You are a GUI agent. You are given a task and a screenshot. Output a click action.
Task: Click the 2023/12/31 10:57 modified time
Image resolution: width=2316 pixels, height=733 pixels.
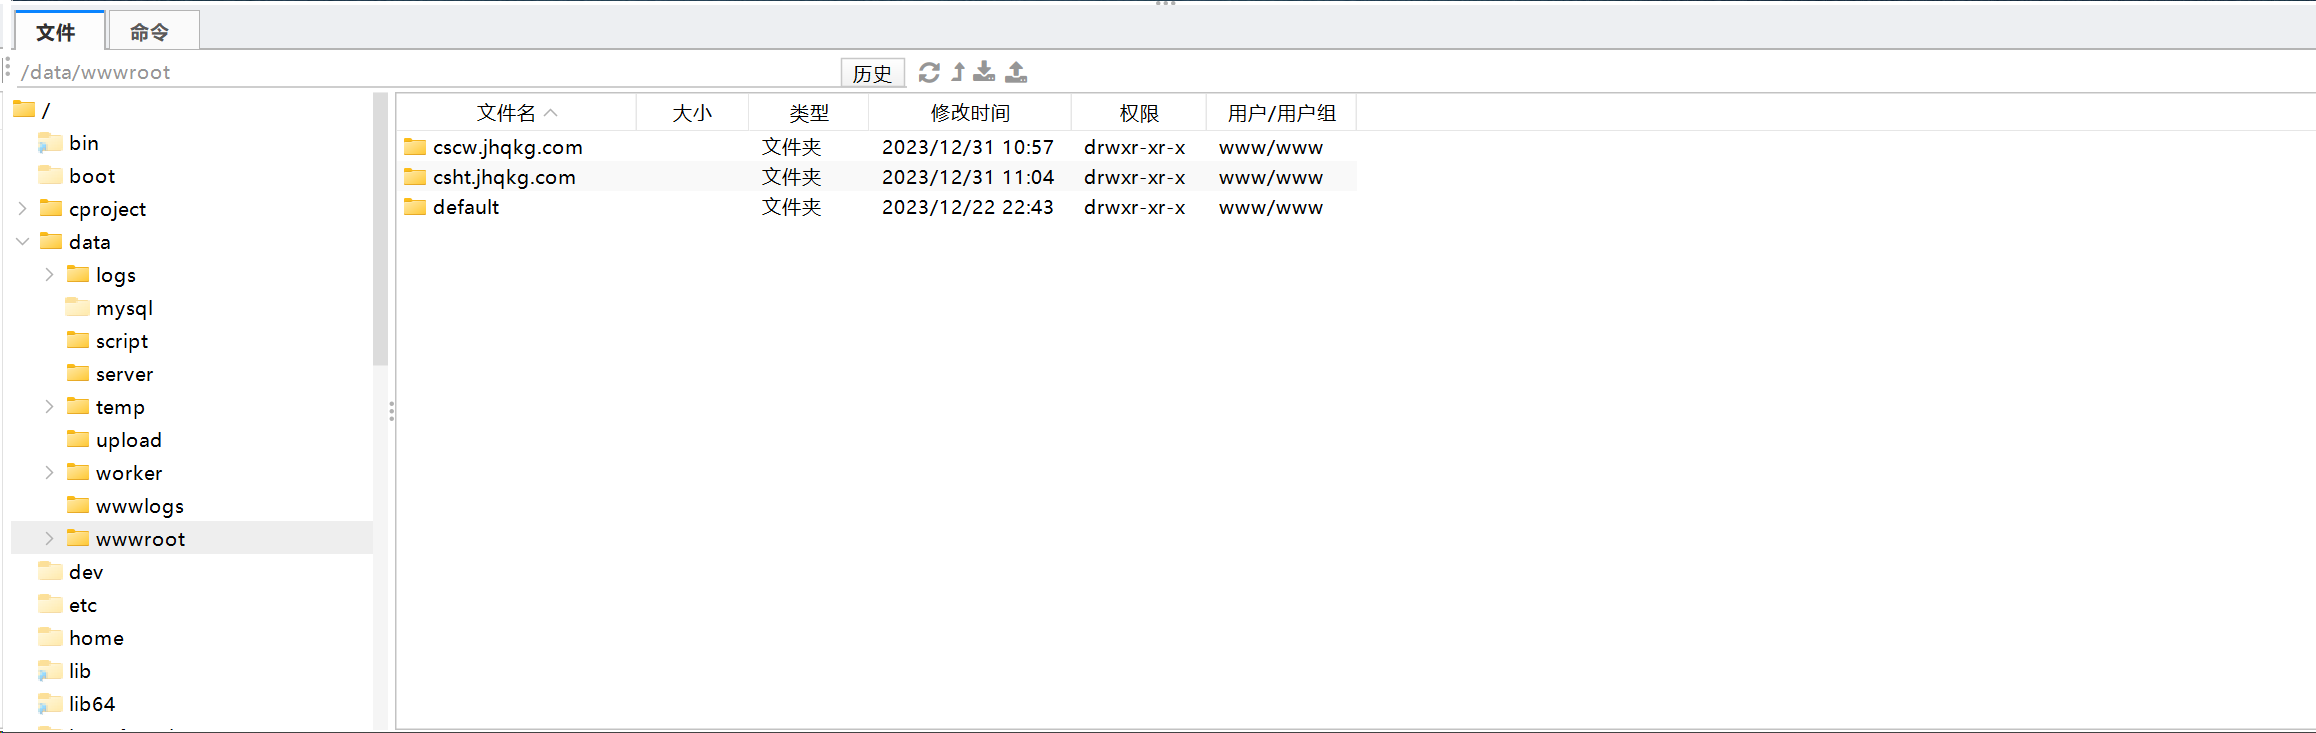[968, 147]
